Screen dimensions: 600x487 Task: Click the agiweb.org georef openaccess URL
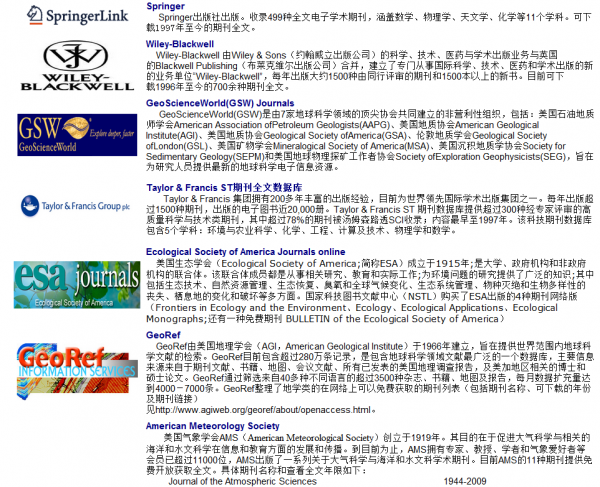[x=262, y=410]
